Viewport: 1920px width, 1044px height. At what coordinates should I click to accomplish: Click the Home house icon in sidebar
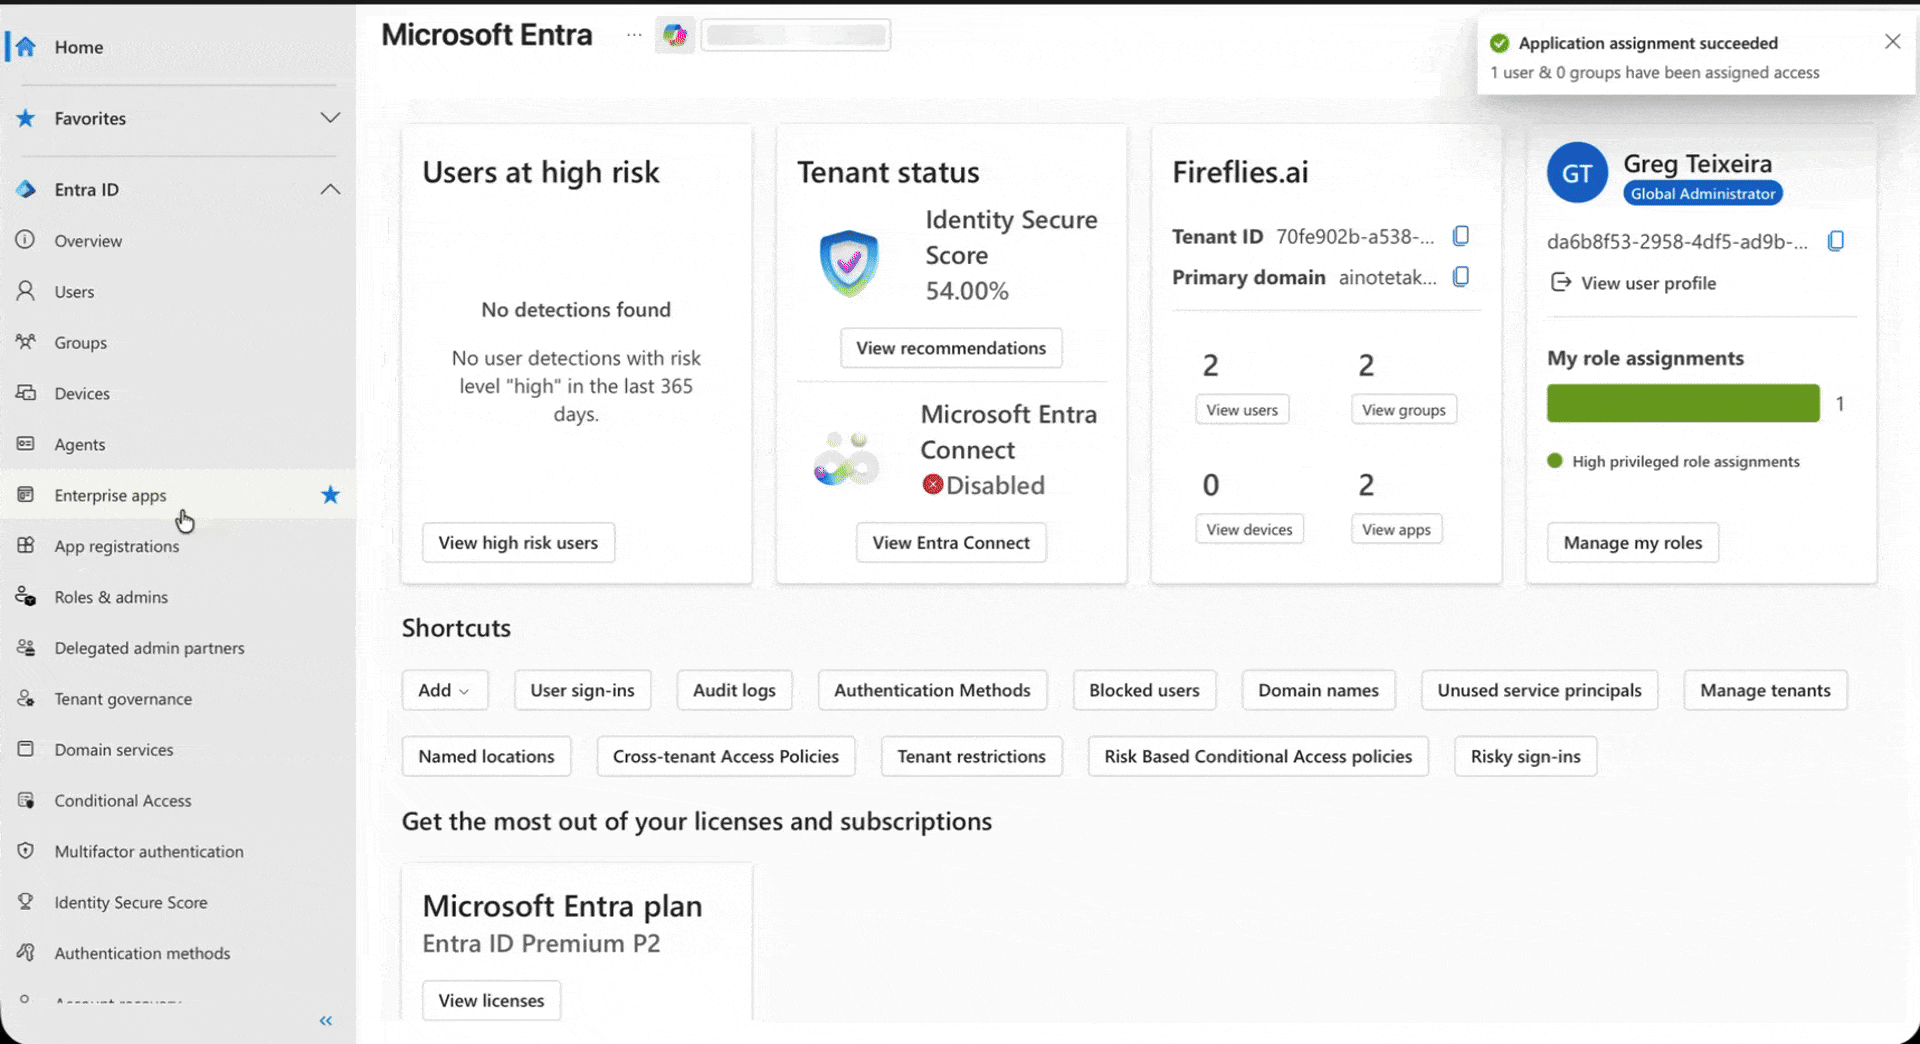pyautogui.click(x=26, y=47)
